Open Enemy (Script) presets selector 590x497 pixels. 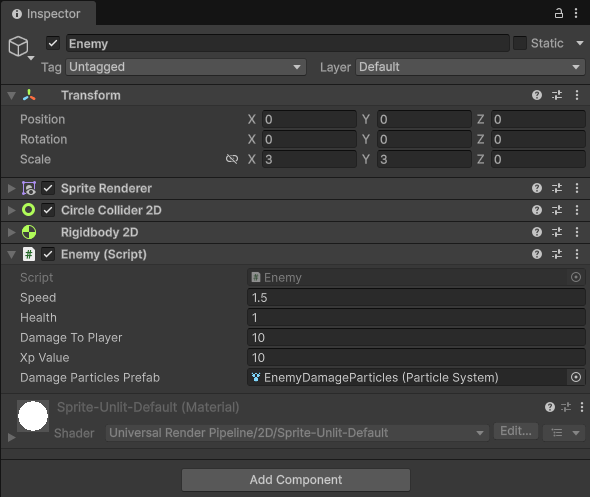(557, 254)
